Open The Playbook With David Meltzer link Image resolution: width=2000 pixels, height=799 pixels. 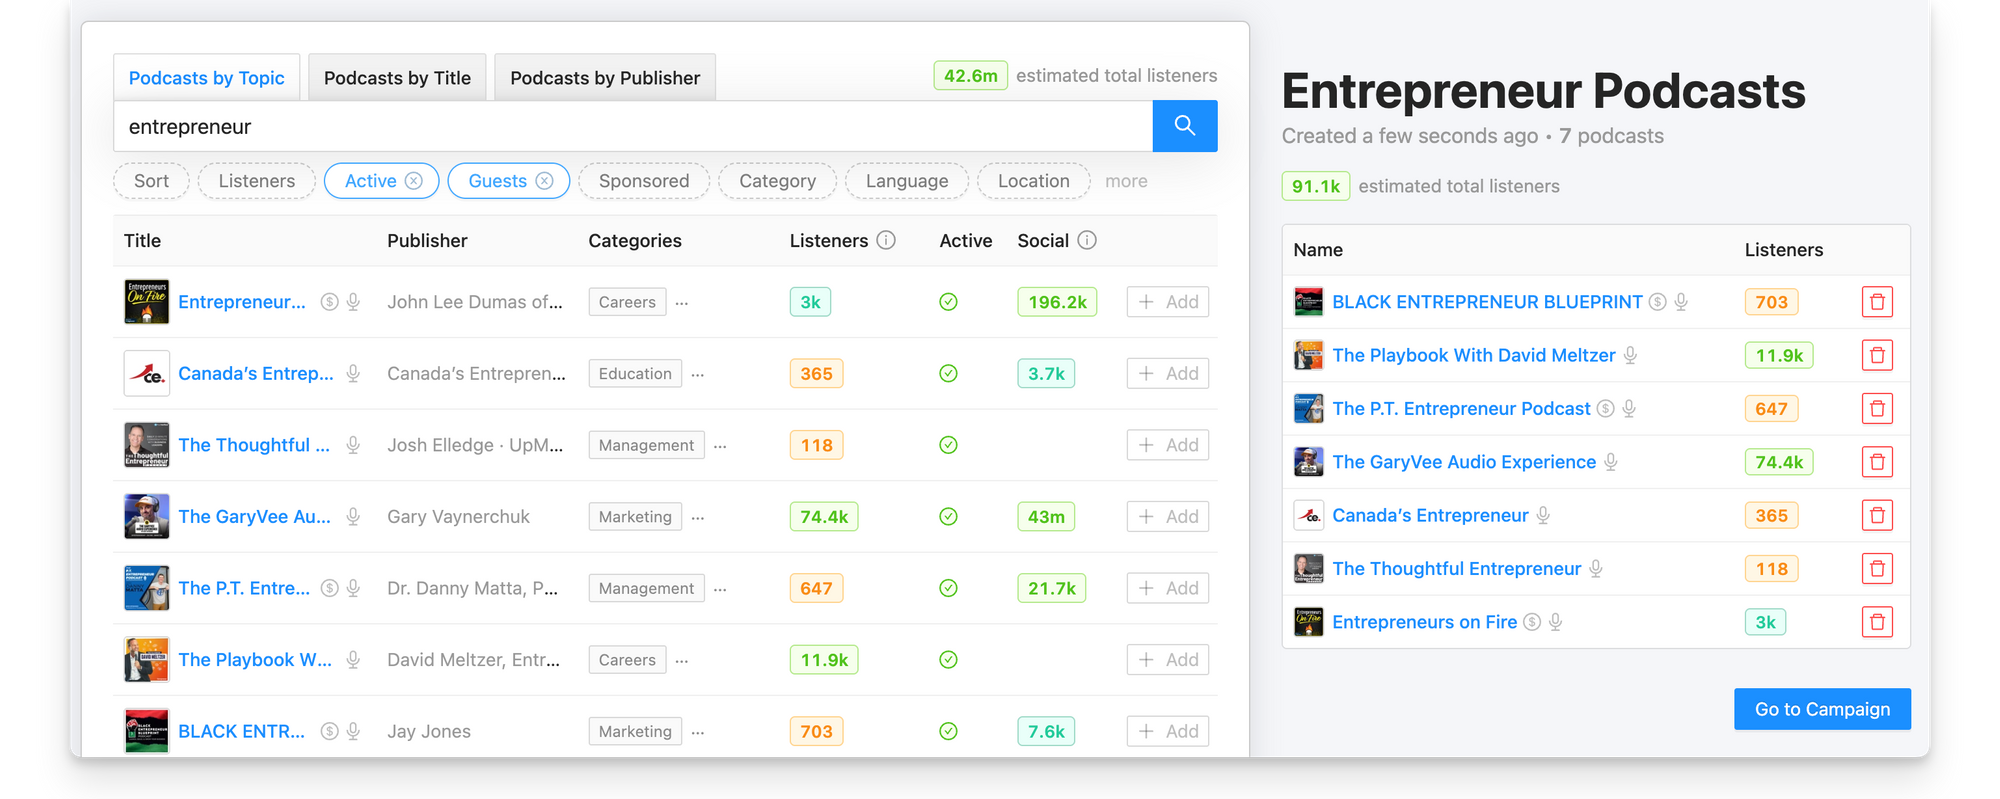pyautogui.click(x=1473, y=355)
